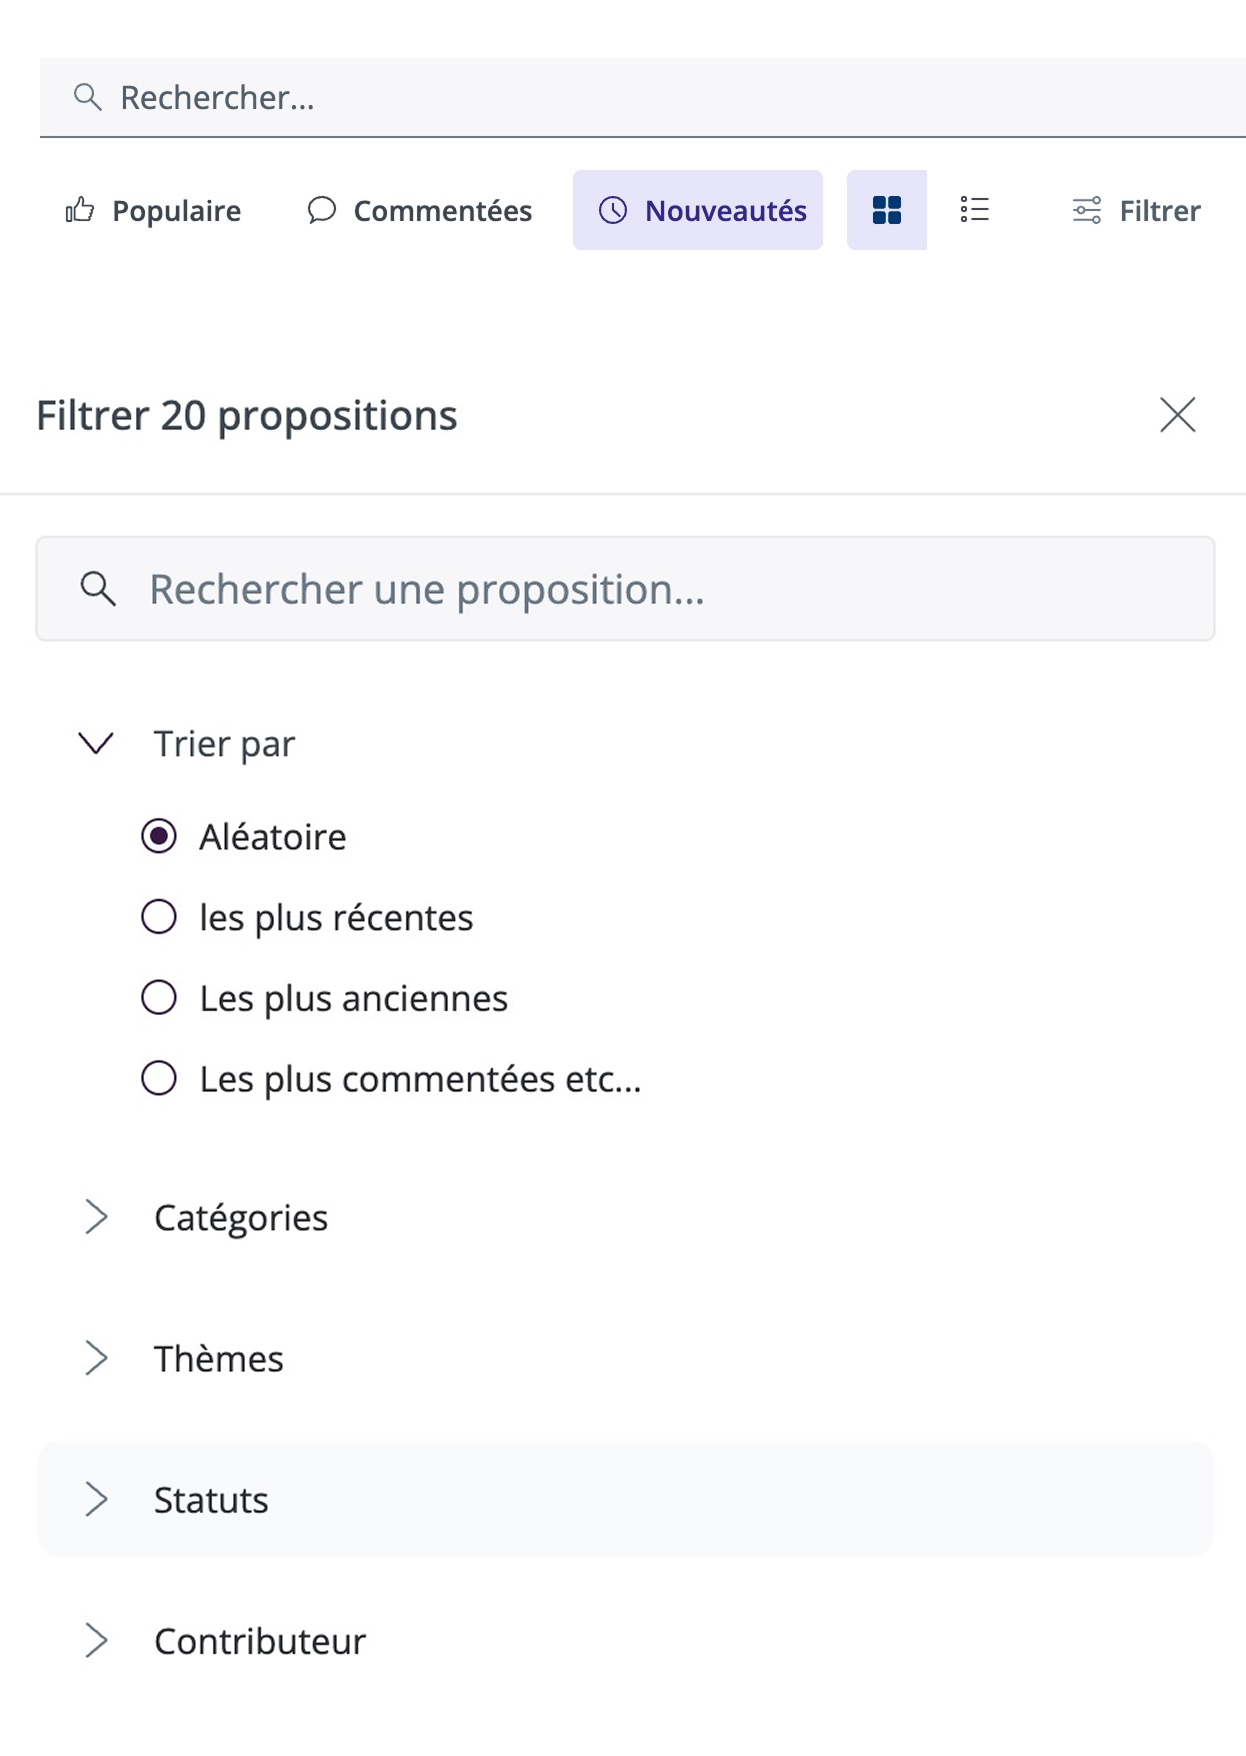The image size is (1246, 1756).
Task: Click the speech bubble icon beside Commentées
Action: pos(322,210)
